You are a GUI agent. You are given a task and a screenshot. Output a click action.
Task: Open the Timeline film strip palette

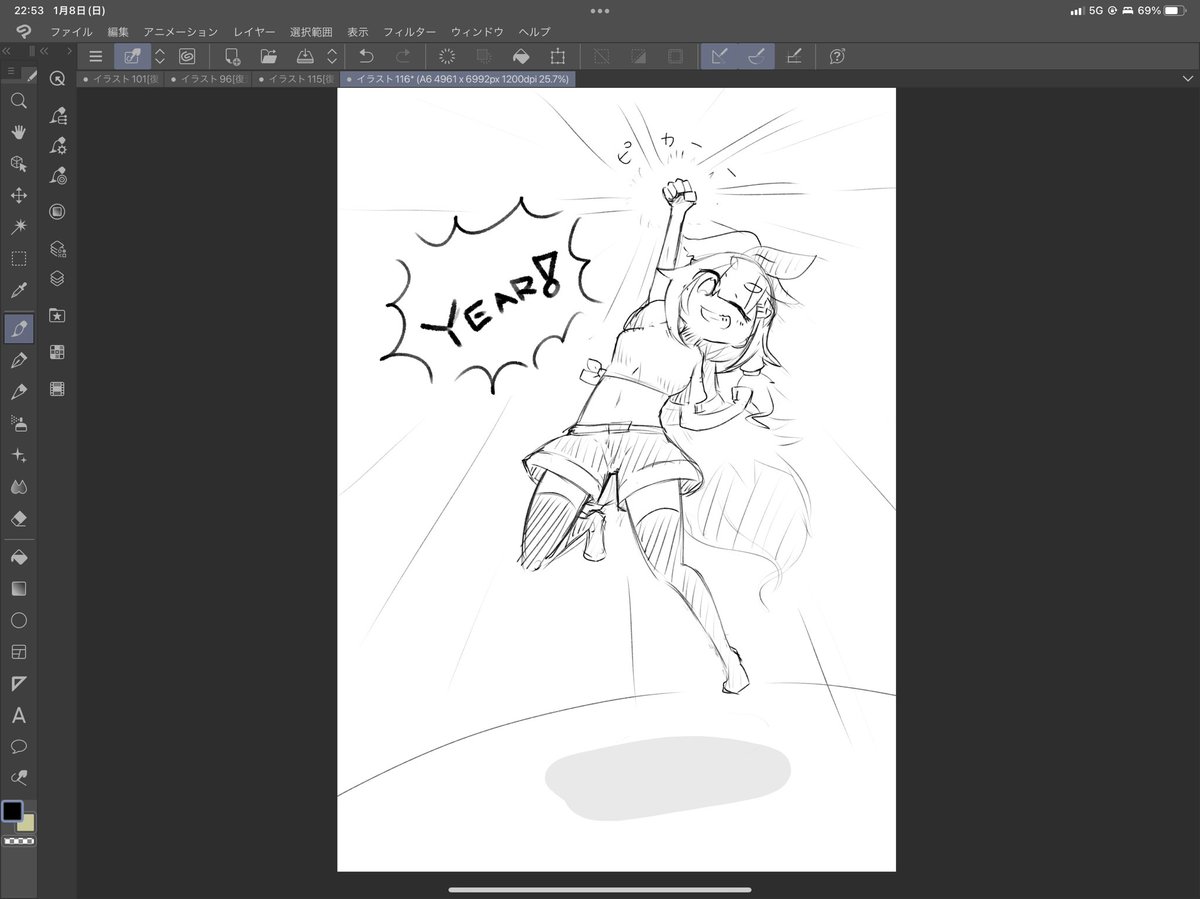coord(57,389)
